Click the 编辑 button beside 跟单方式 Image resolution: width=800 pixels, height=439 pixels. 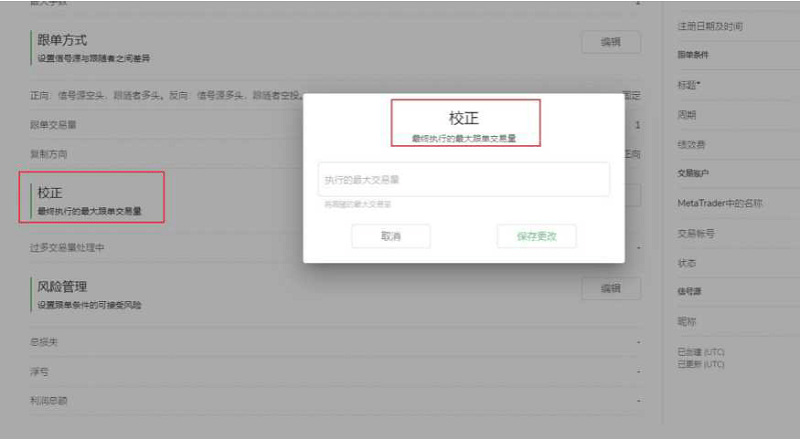click(x=611, y=42)
